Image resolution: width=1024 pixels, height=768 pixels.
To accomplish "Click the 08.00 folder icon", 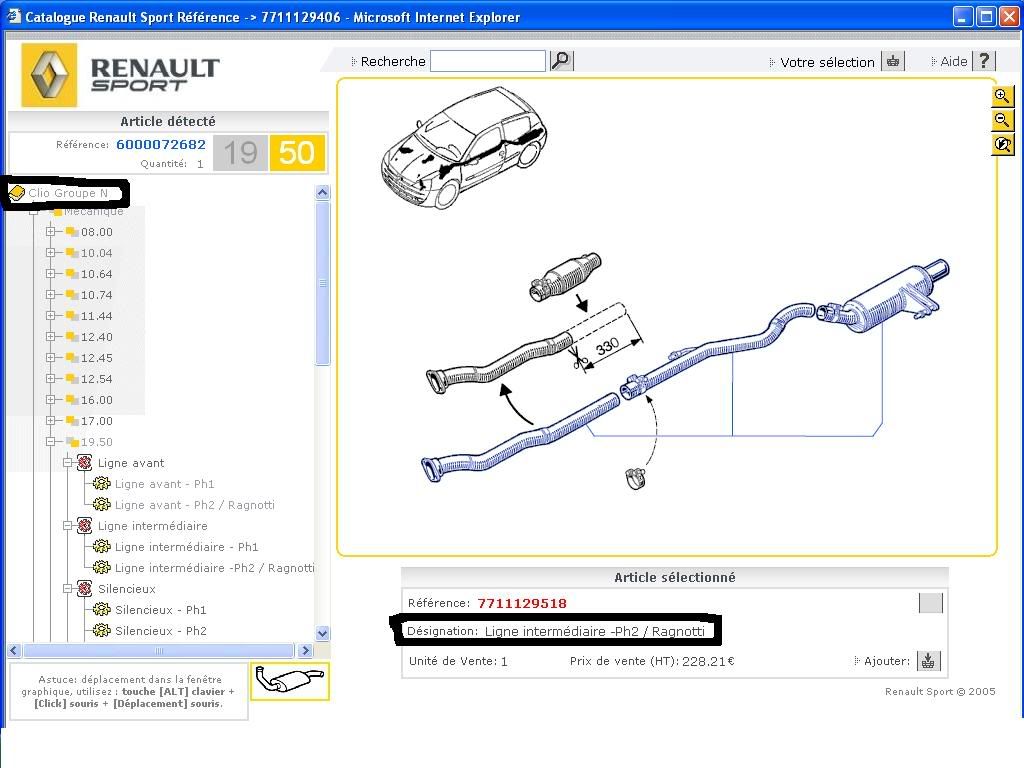I will (x=72, y=232).
